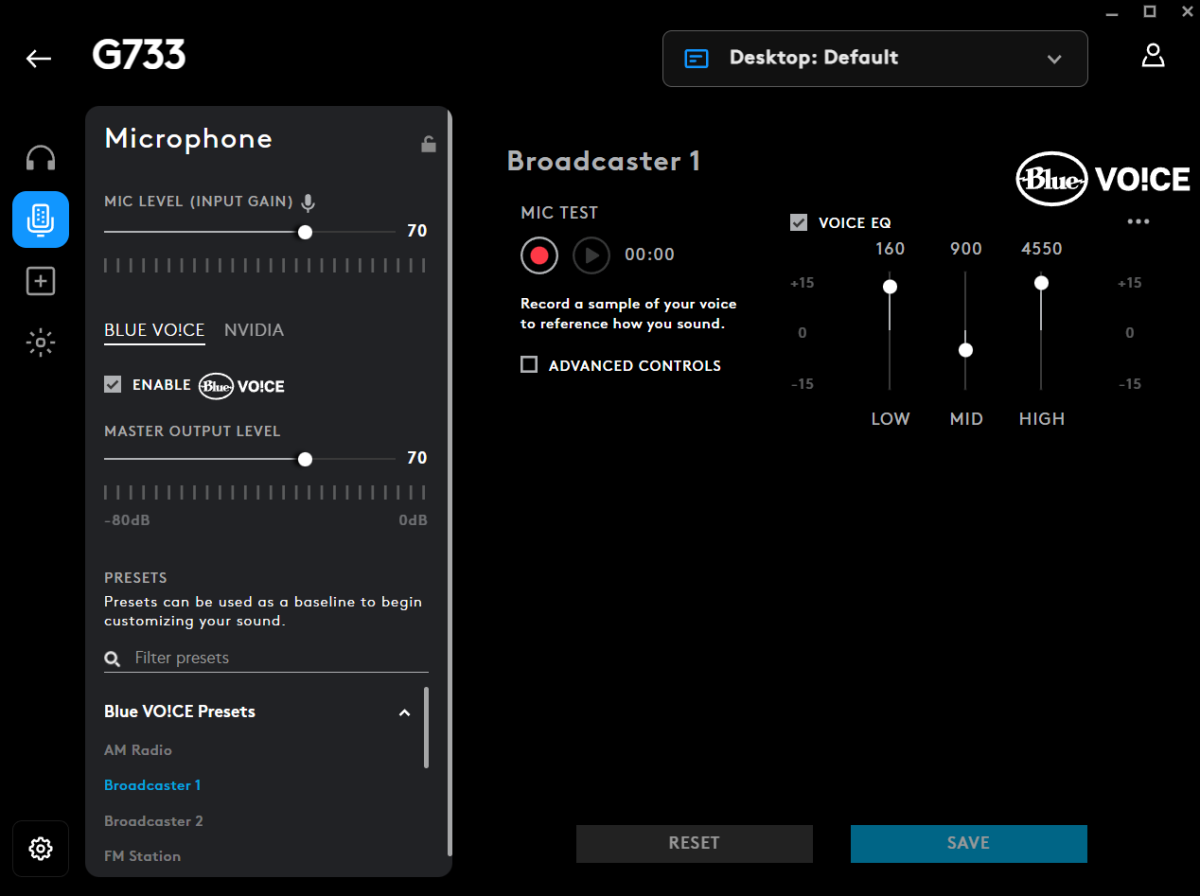The width and height of the screenshot is (1200, 896).
Task: Click the 160 low frequency value
Action: click(890, 249)
